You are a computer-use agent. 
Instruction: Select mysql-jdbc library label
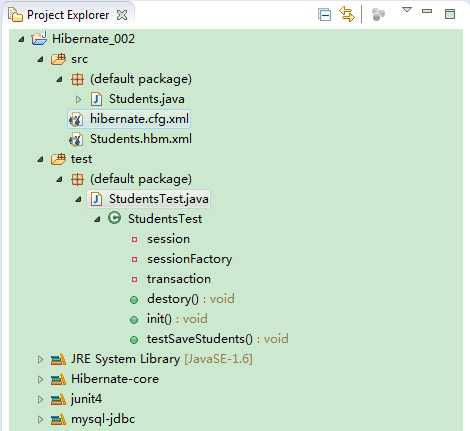coord(103,419)
